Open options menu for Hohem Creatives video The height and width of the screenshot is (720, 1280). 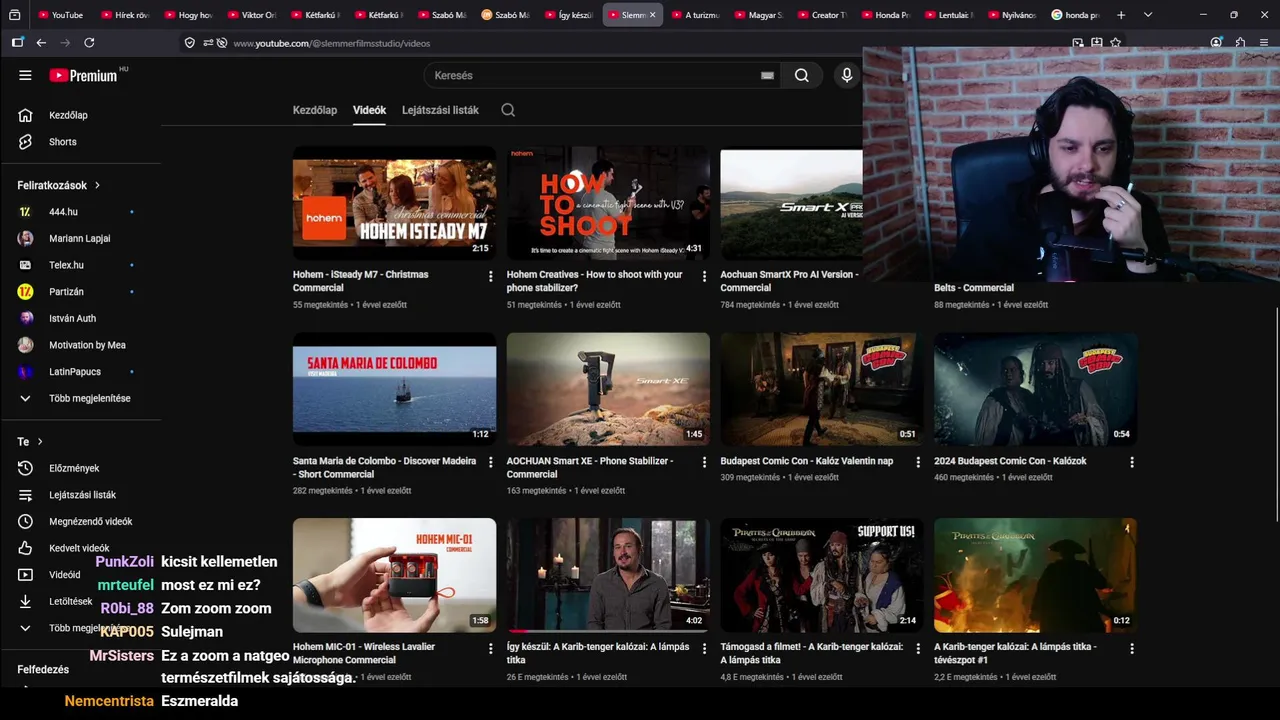tap(704, 276)
